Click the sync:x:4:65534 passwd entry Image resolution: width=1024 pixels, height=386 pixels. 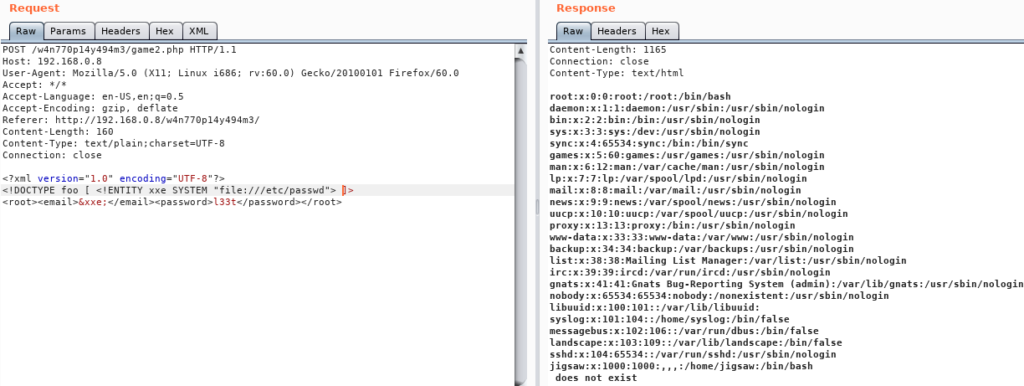coord(648,143)
